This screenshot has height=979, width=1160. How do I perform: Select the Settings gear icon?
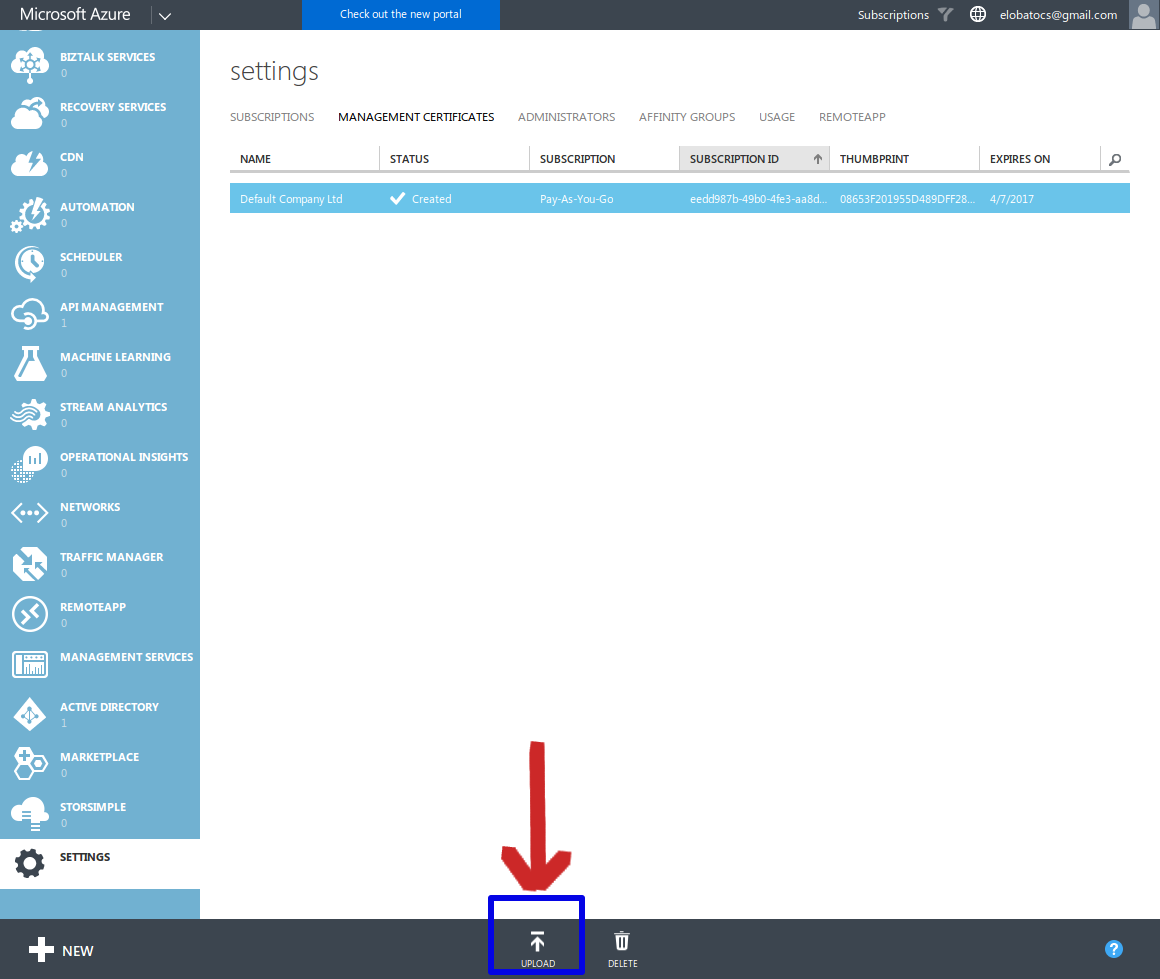(30, 864)
